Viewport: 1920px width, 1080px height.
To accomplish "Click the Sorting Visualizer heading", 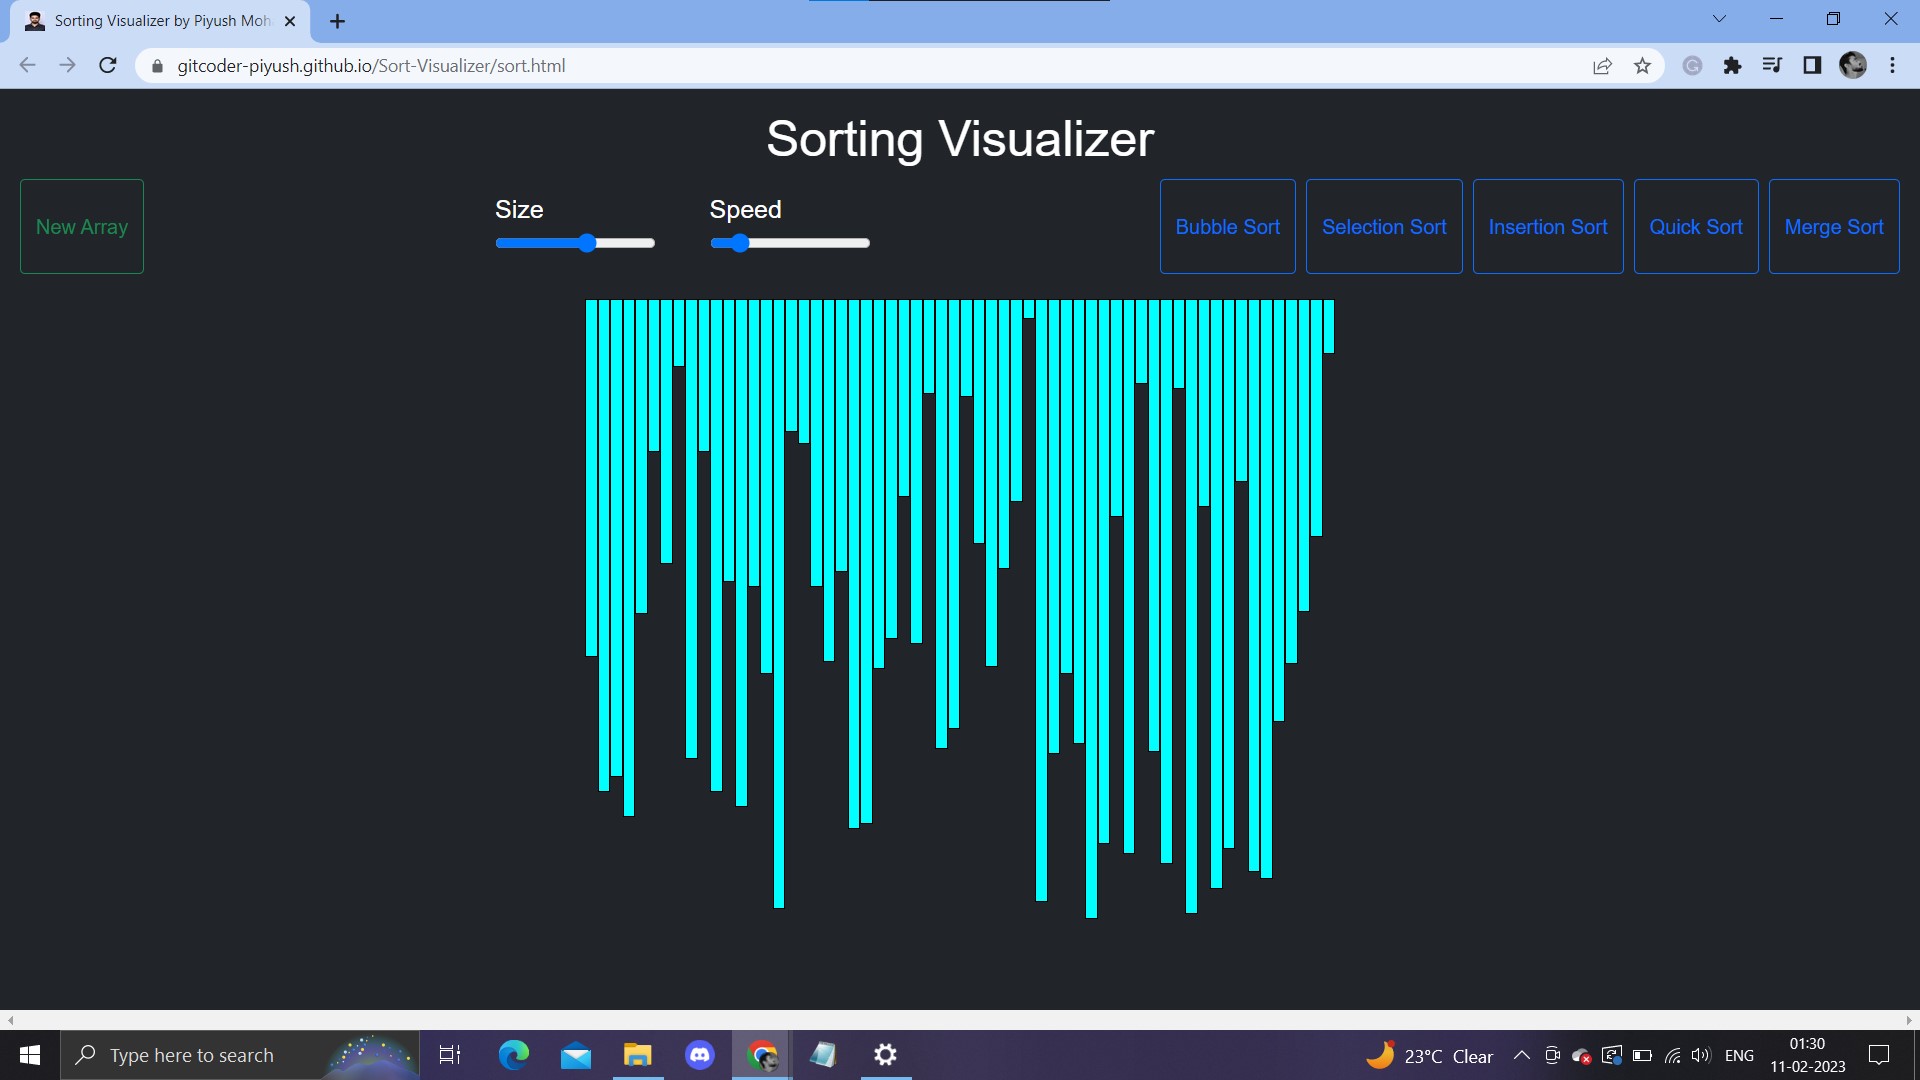I will pos(960,138).
